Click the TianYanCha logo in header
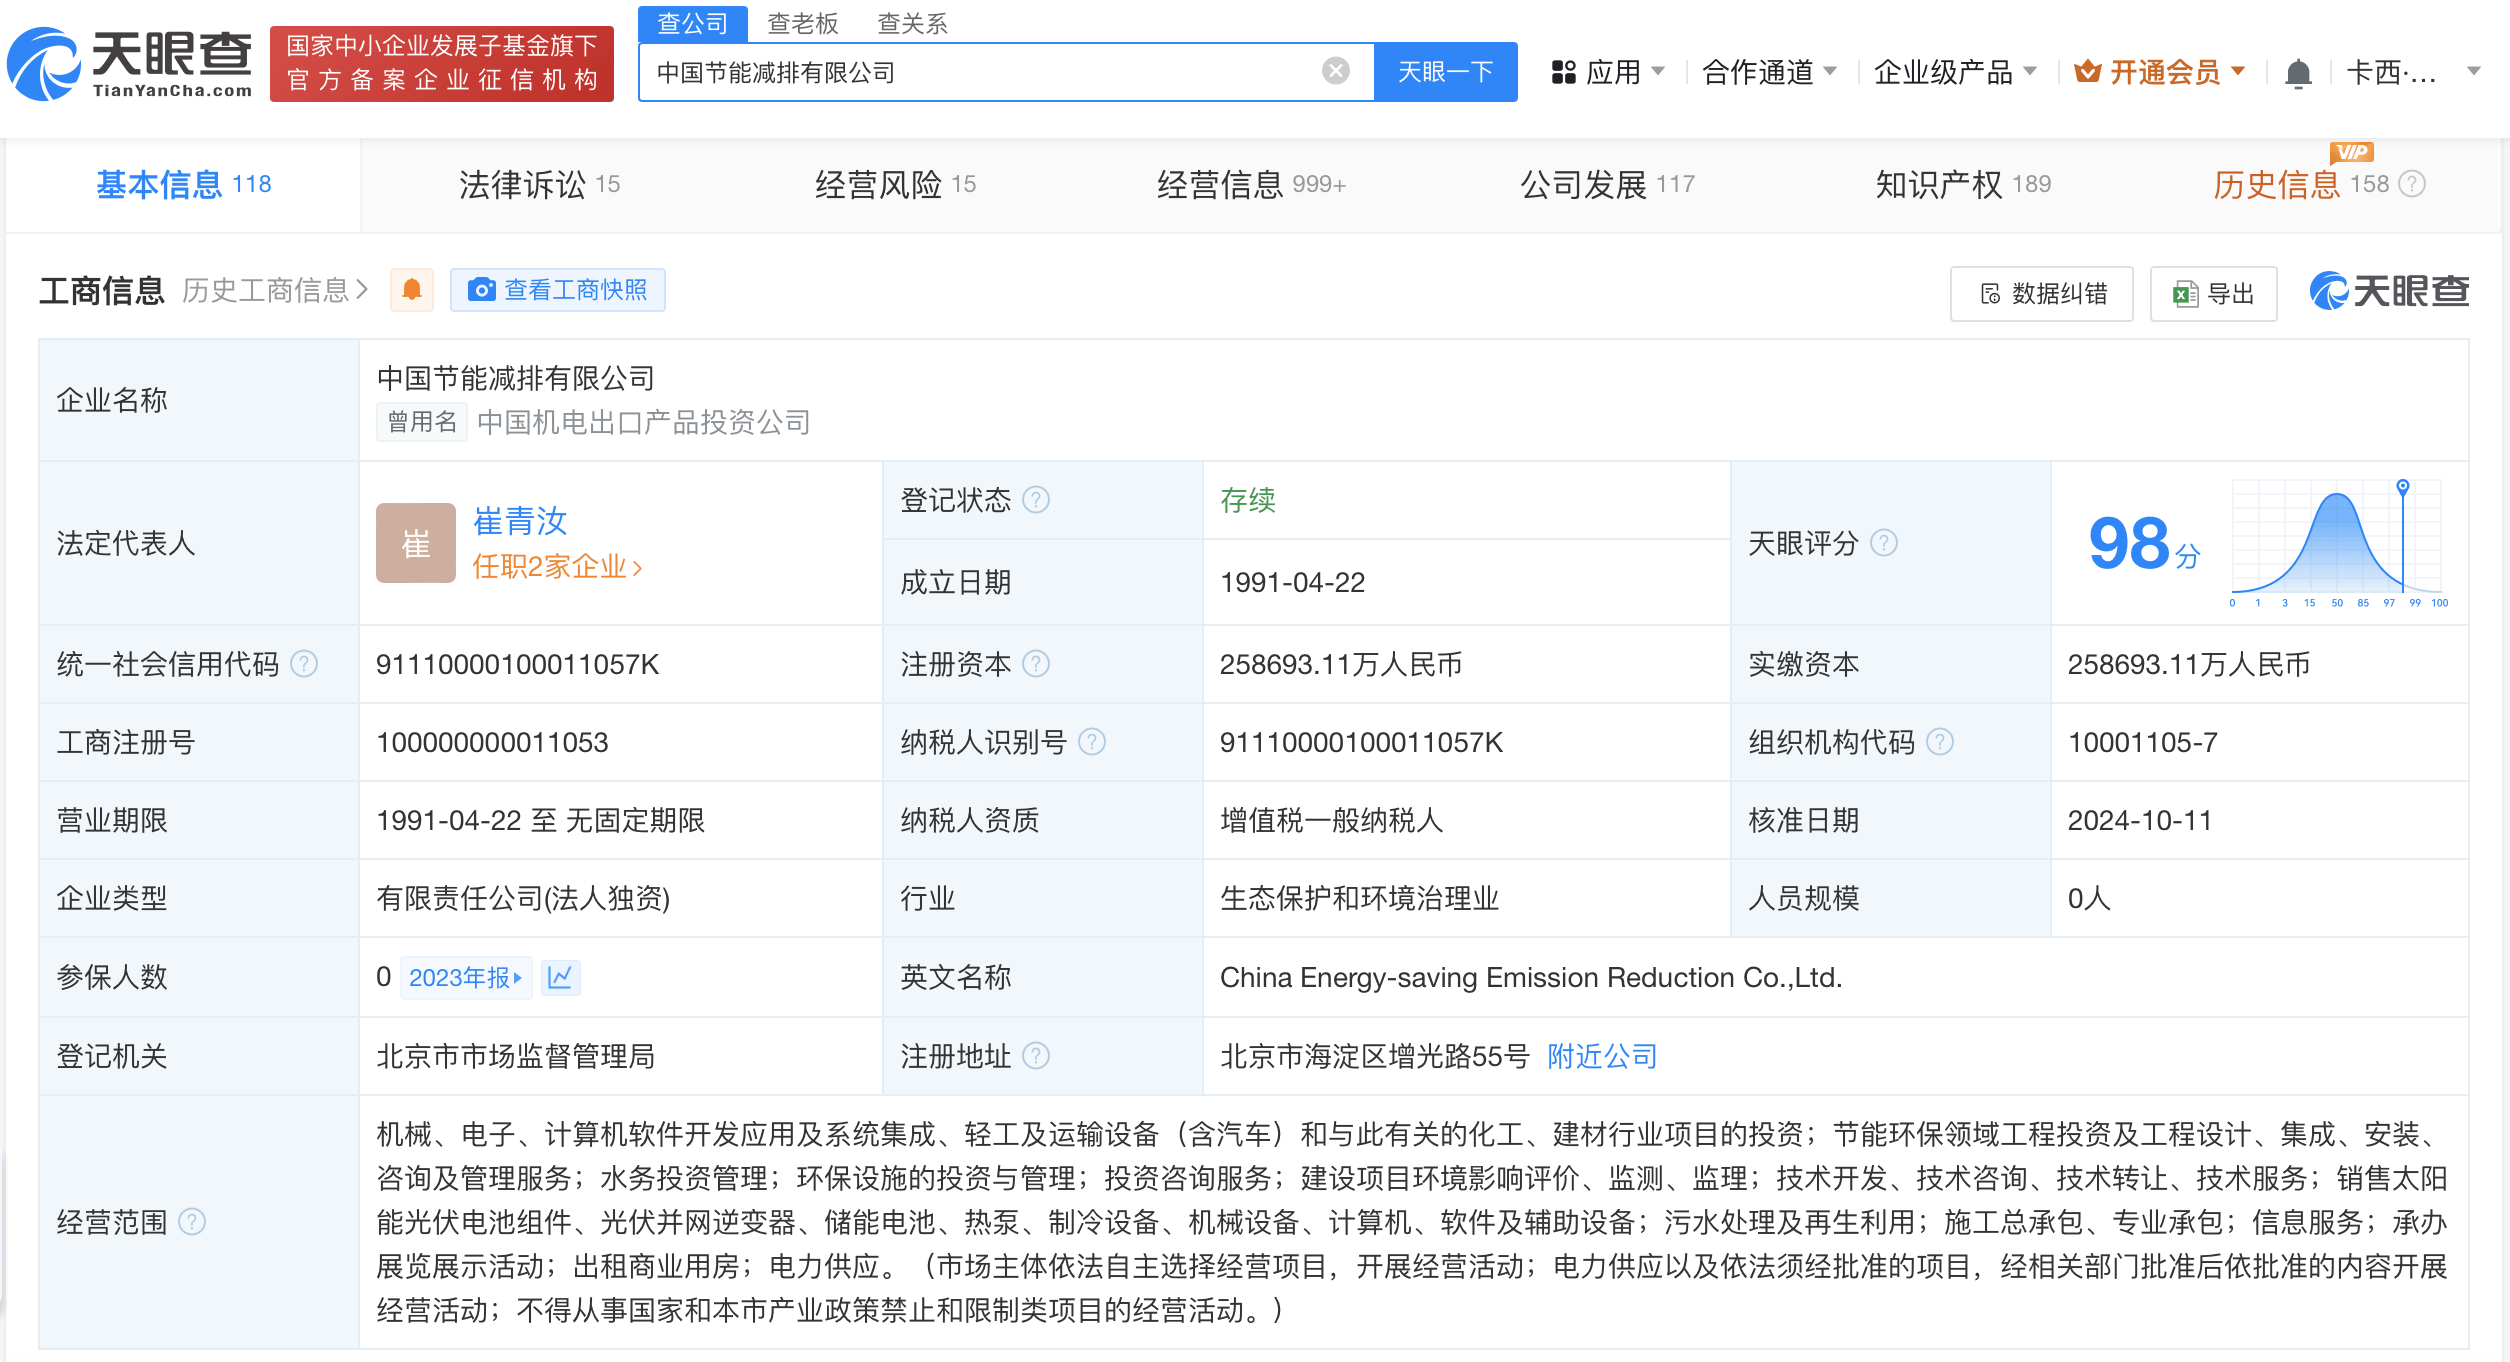Screen dimensions: 2510x1362 click(130, 64)
